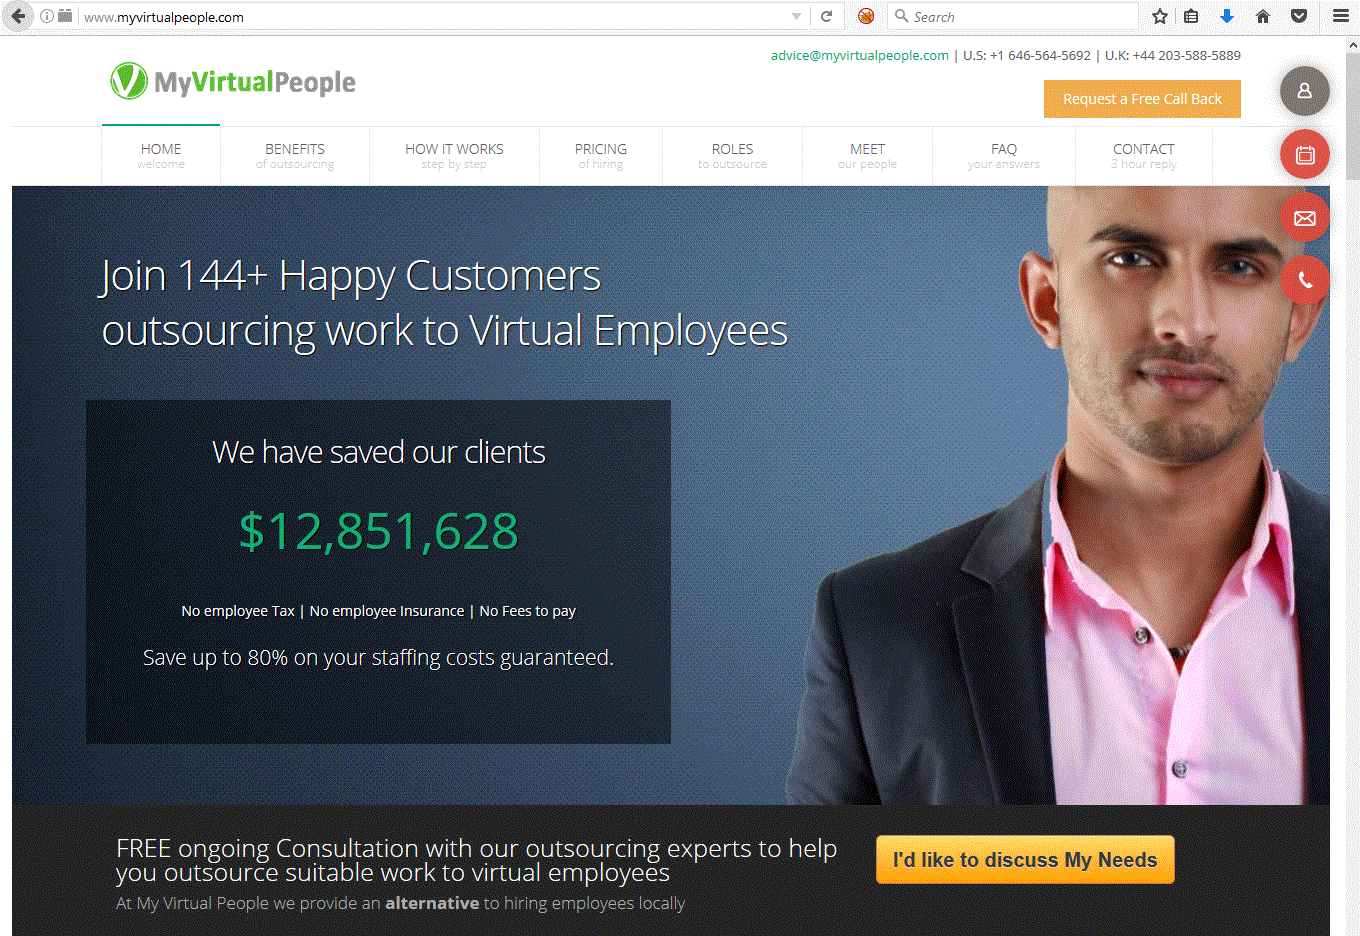Image resolution: width=1360 pixels, height=936 pixels.
Task: Click Request a Free Call Back button
Action: 1142,99
